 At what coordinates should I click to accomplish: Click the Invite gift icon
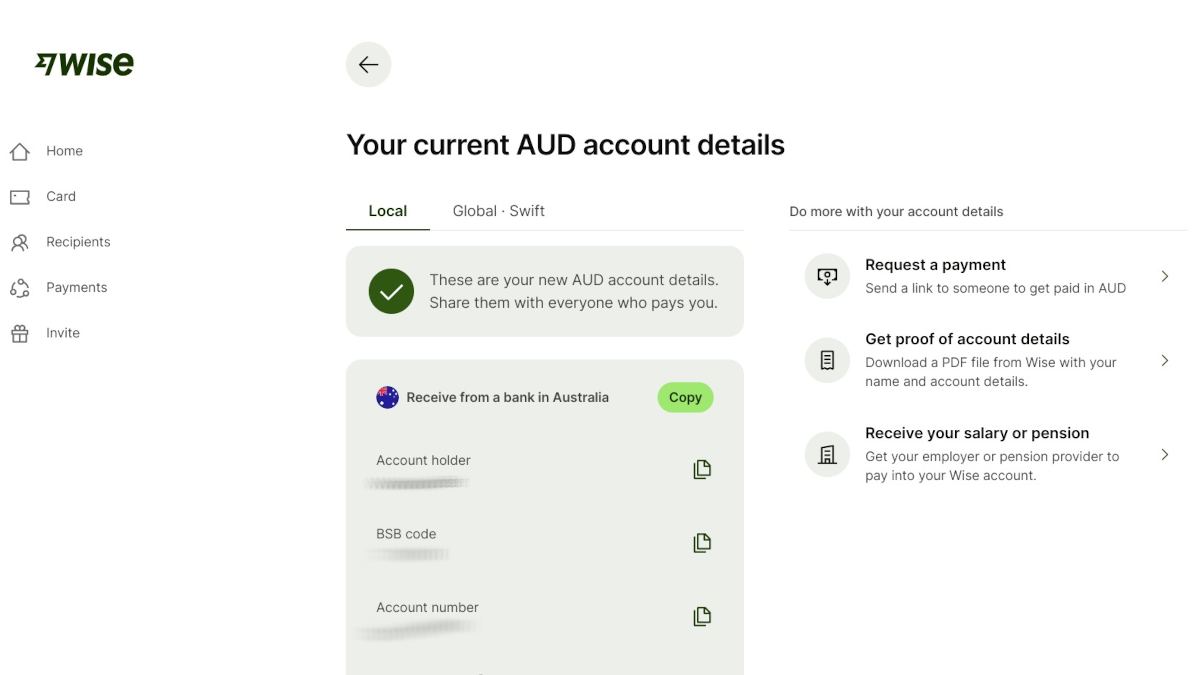coord(20,334)
